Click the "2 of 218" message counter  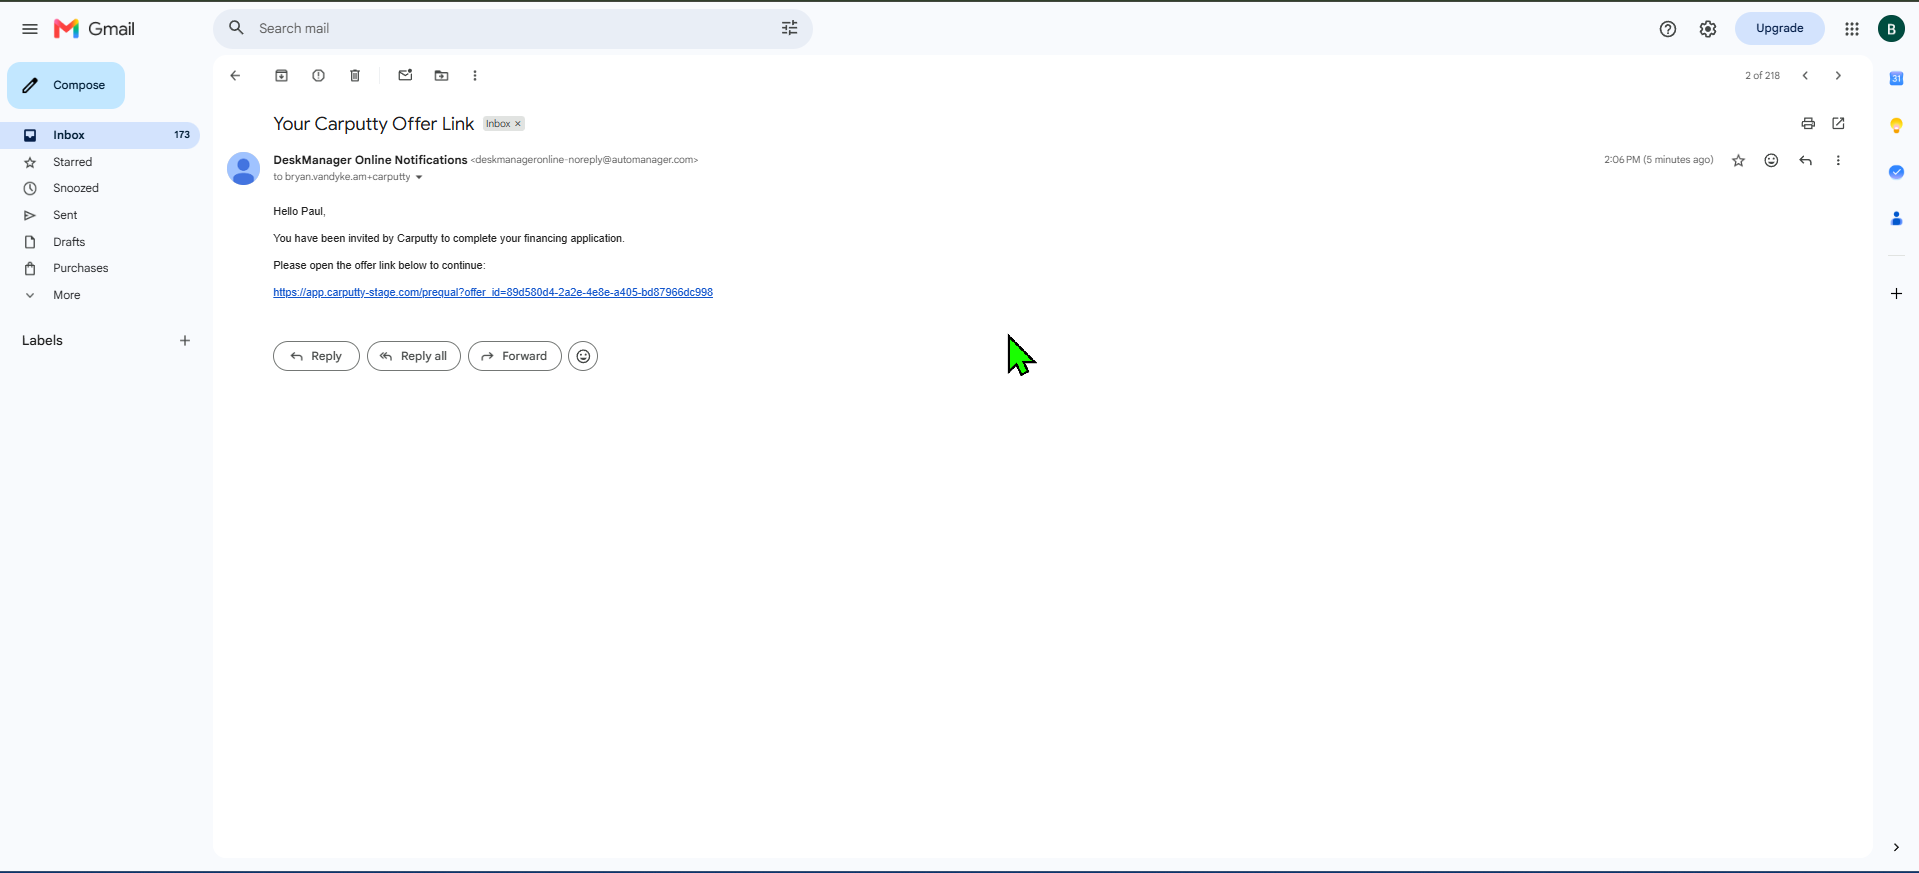pyautogui.click(x=1762, y=76)
